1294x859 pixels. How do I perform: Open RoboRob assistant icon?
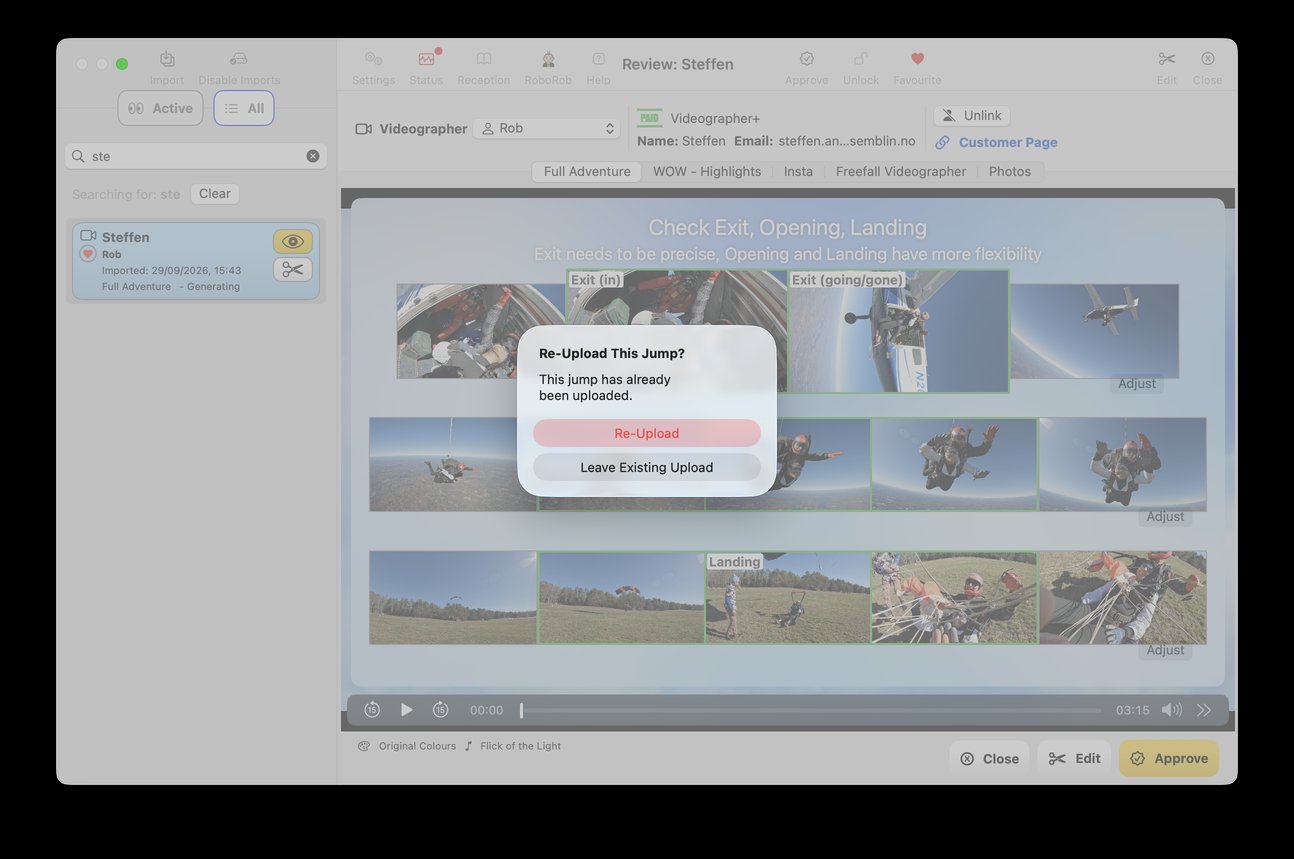pyautogui.click(x=548, y=59)
